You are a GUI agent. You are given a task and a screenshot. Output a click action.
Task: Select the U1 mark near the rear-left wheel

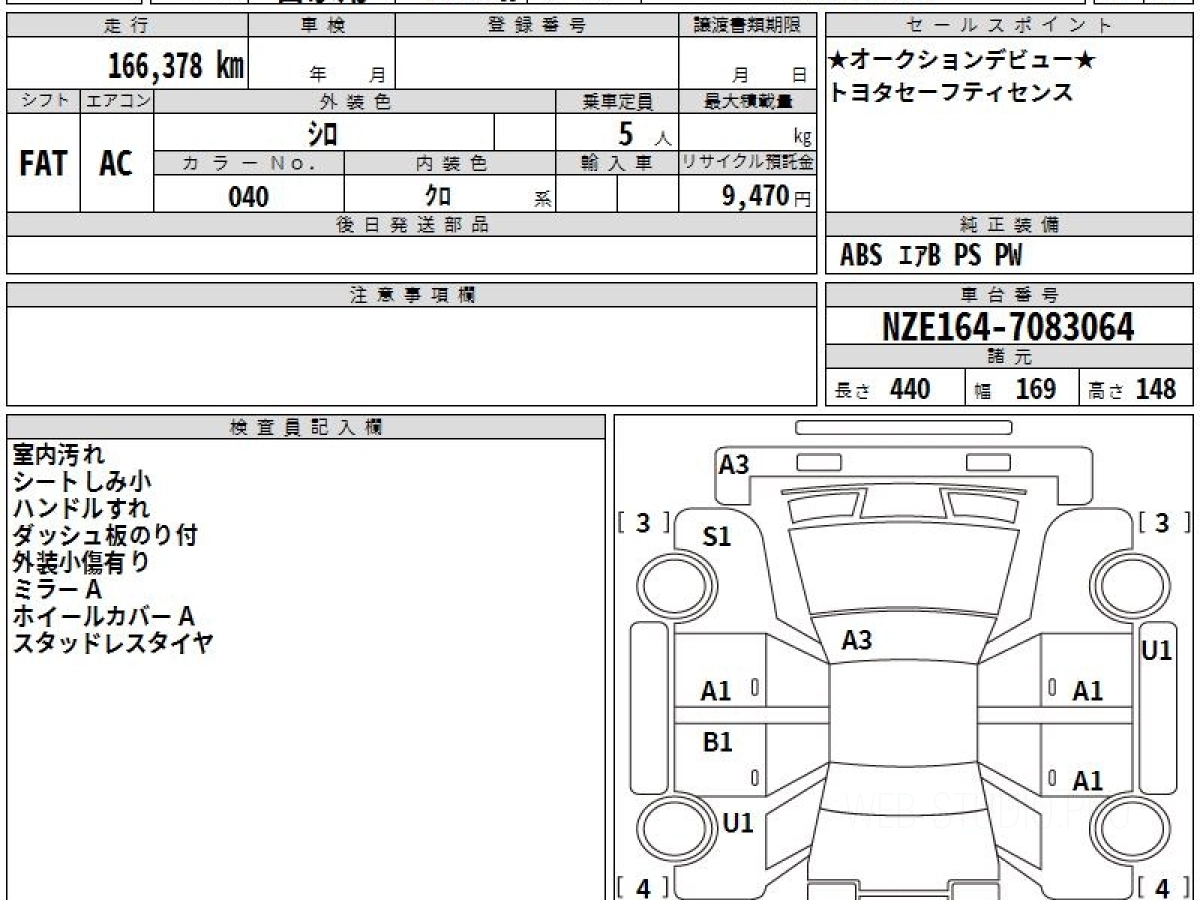tap(738, 823)
